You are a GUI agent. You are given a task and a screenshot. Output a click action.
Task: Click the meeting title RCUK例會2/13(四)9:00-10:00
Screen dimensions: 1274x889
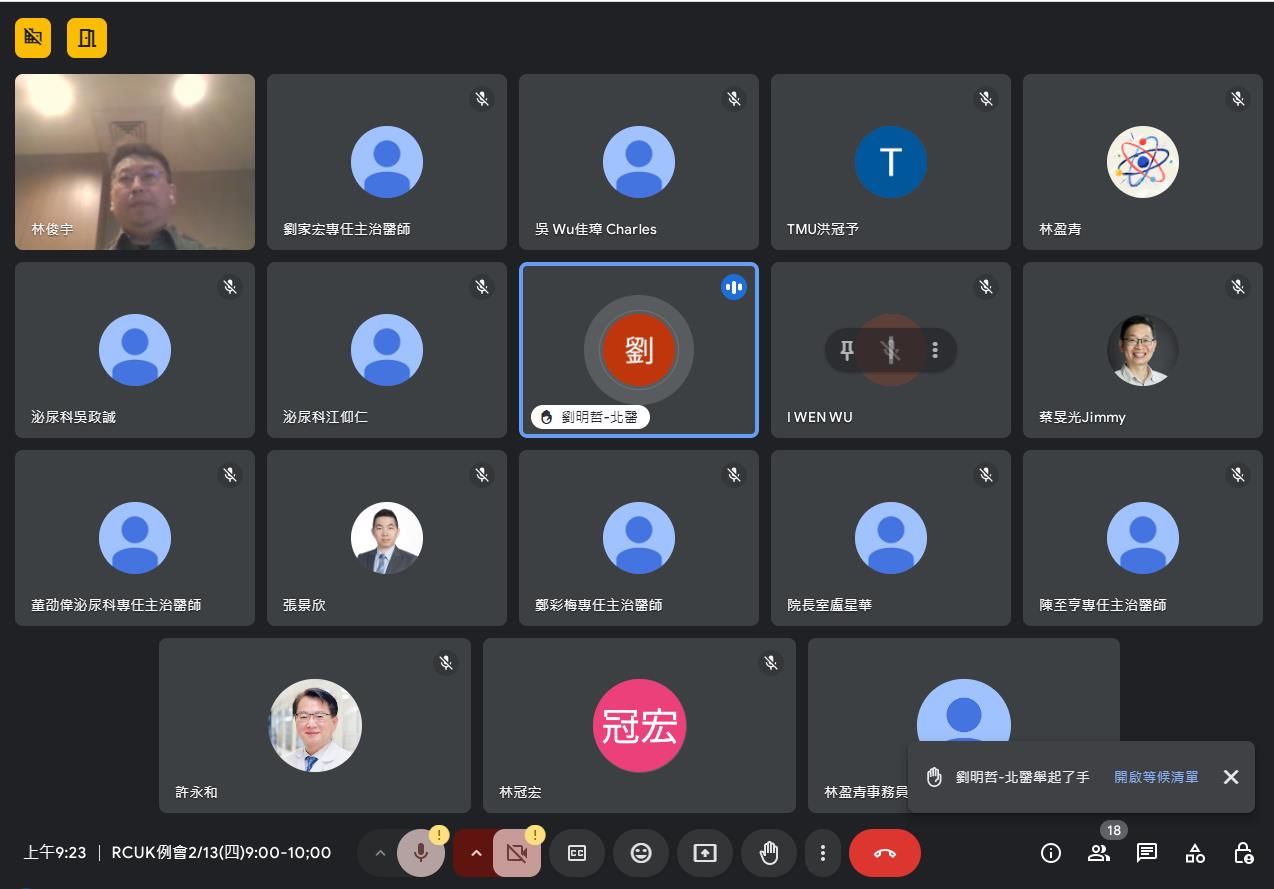[221, 853]
